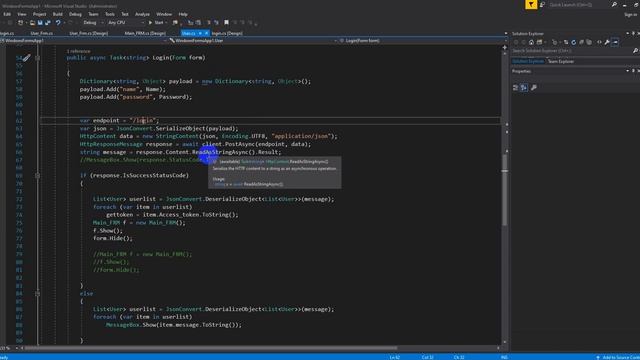Screen dimensions: 640x360
Task: Switch to the Team Explorer tab
Action: (x=560, y=61)
